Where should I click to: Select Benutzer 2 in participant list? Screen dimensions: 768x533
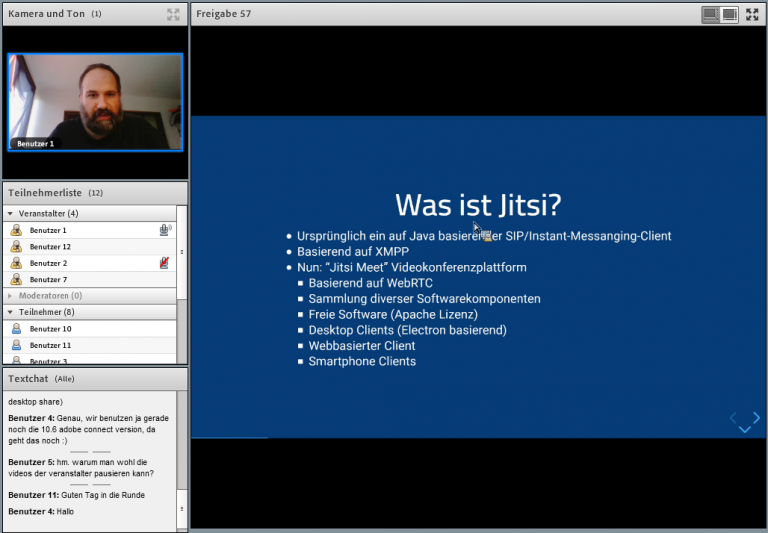coord(90,263)
